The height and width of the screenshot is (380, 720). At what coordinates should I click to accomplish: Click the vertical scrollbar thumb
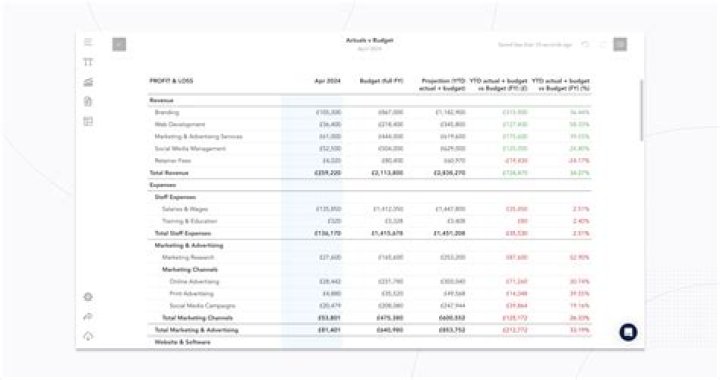[641, 110]
